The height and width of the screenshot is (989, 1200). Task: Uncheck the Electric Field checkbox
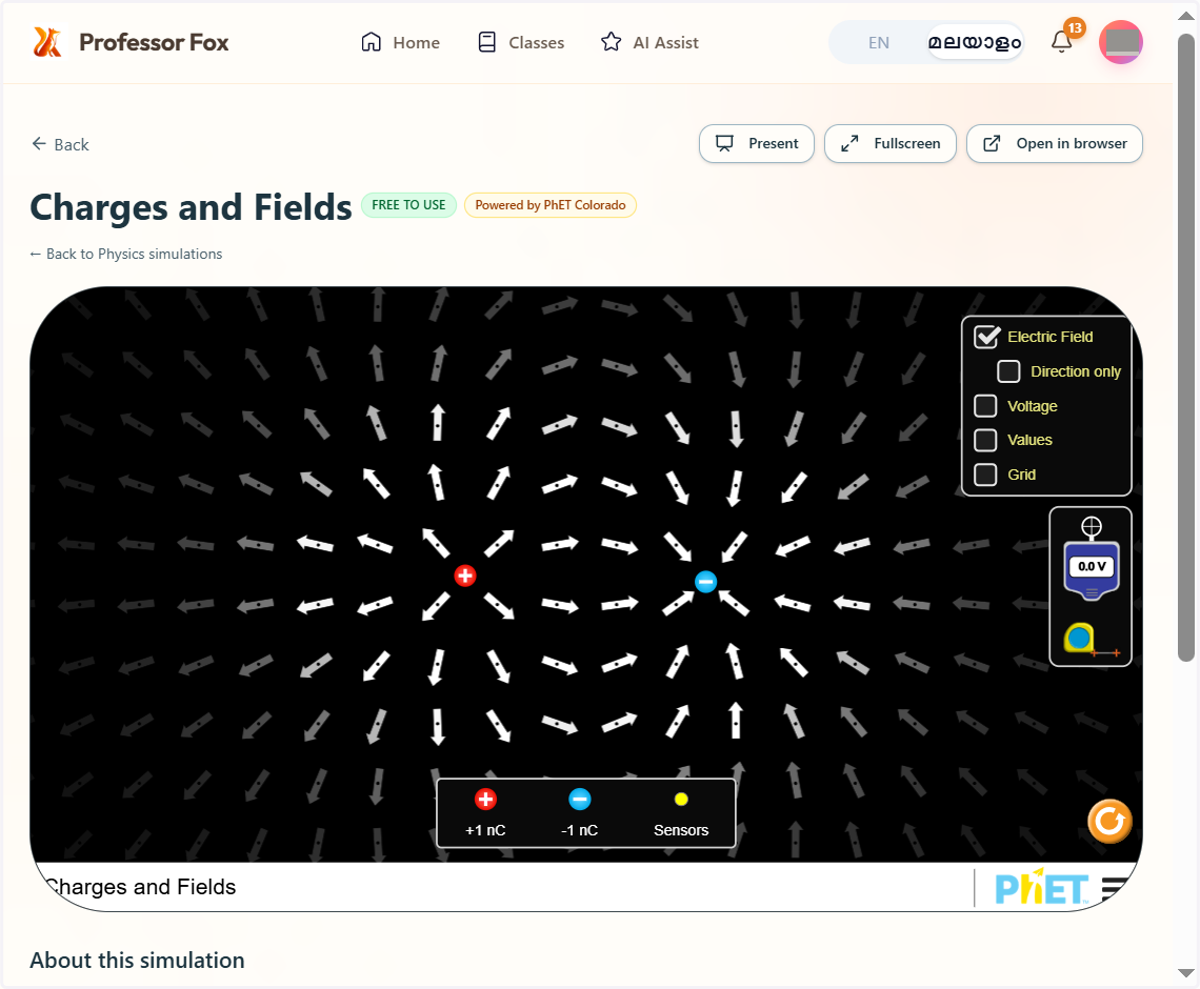click(x=987, y=337)
